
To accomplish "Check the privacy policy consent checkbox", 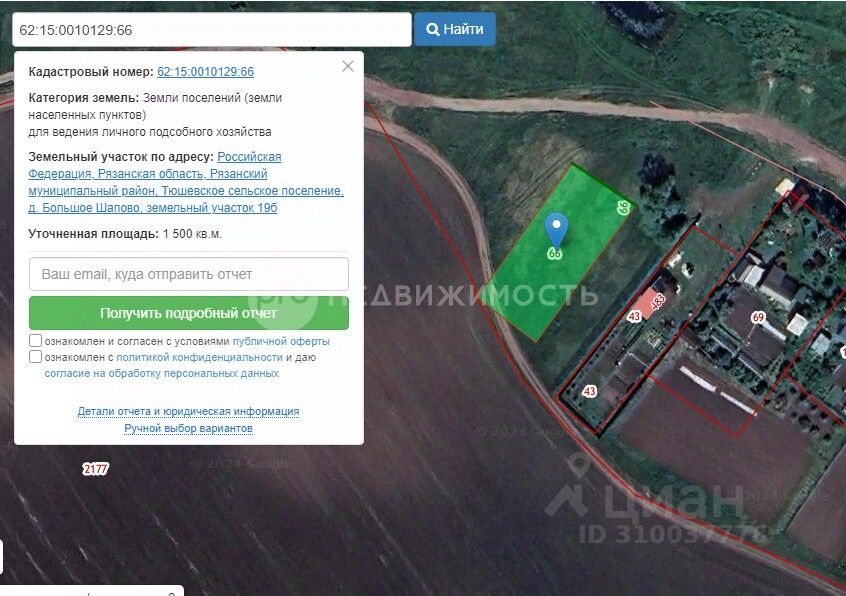I will [35, 357].
